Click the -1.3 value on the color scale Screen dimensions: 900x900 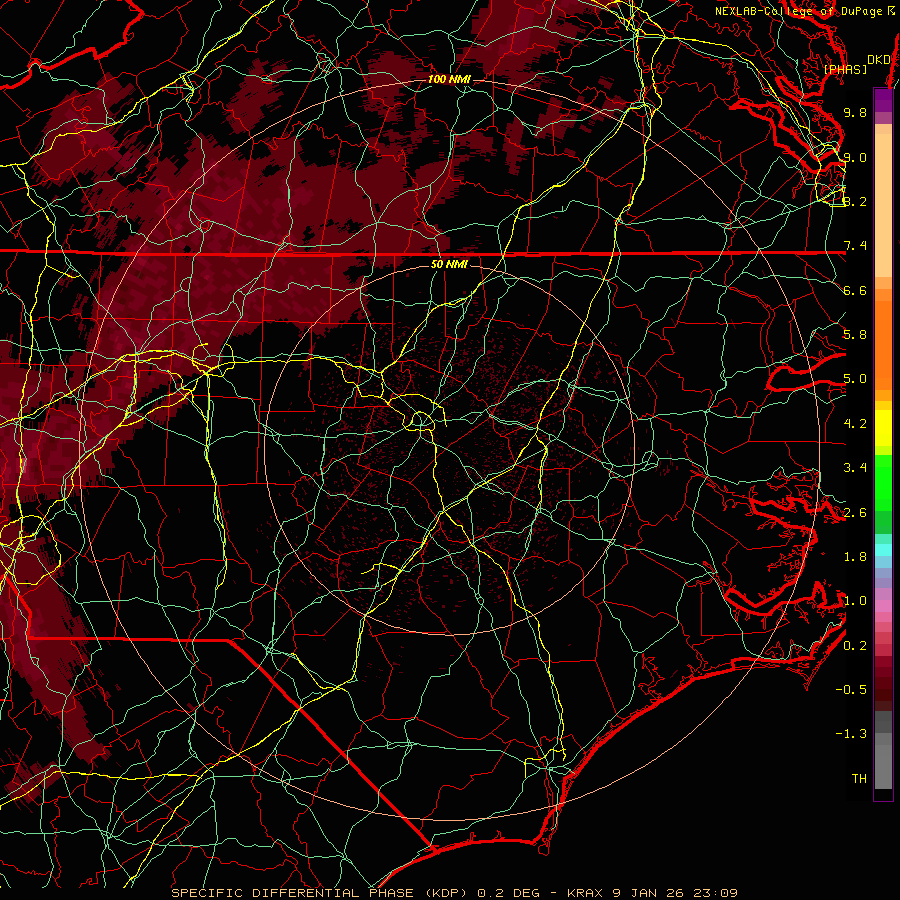[851, 734]
